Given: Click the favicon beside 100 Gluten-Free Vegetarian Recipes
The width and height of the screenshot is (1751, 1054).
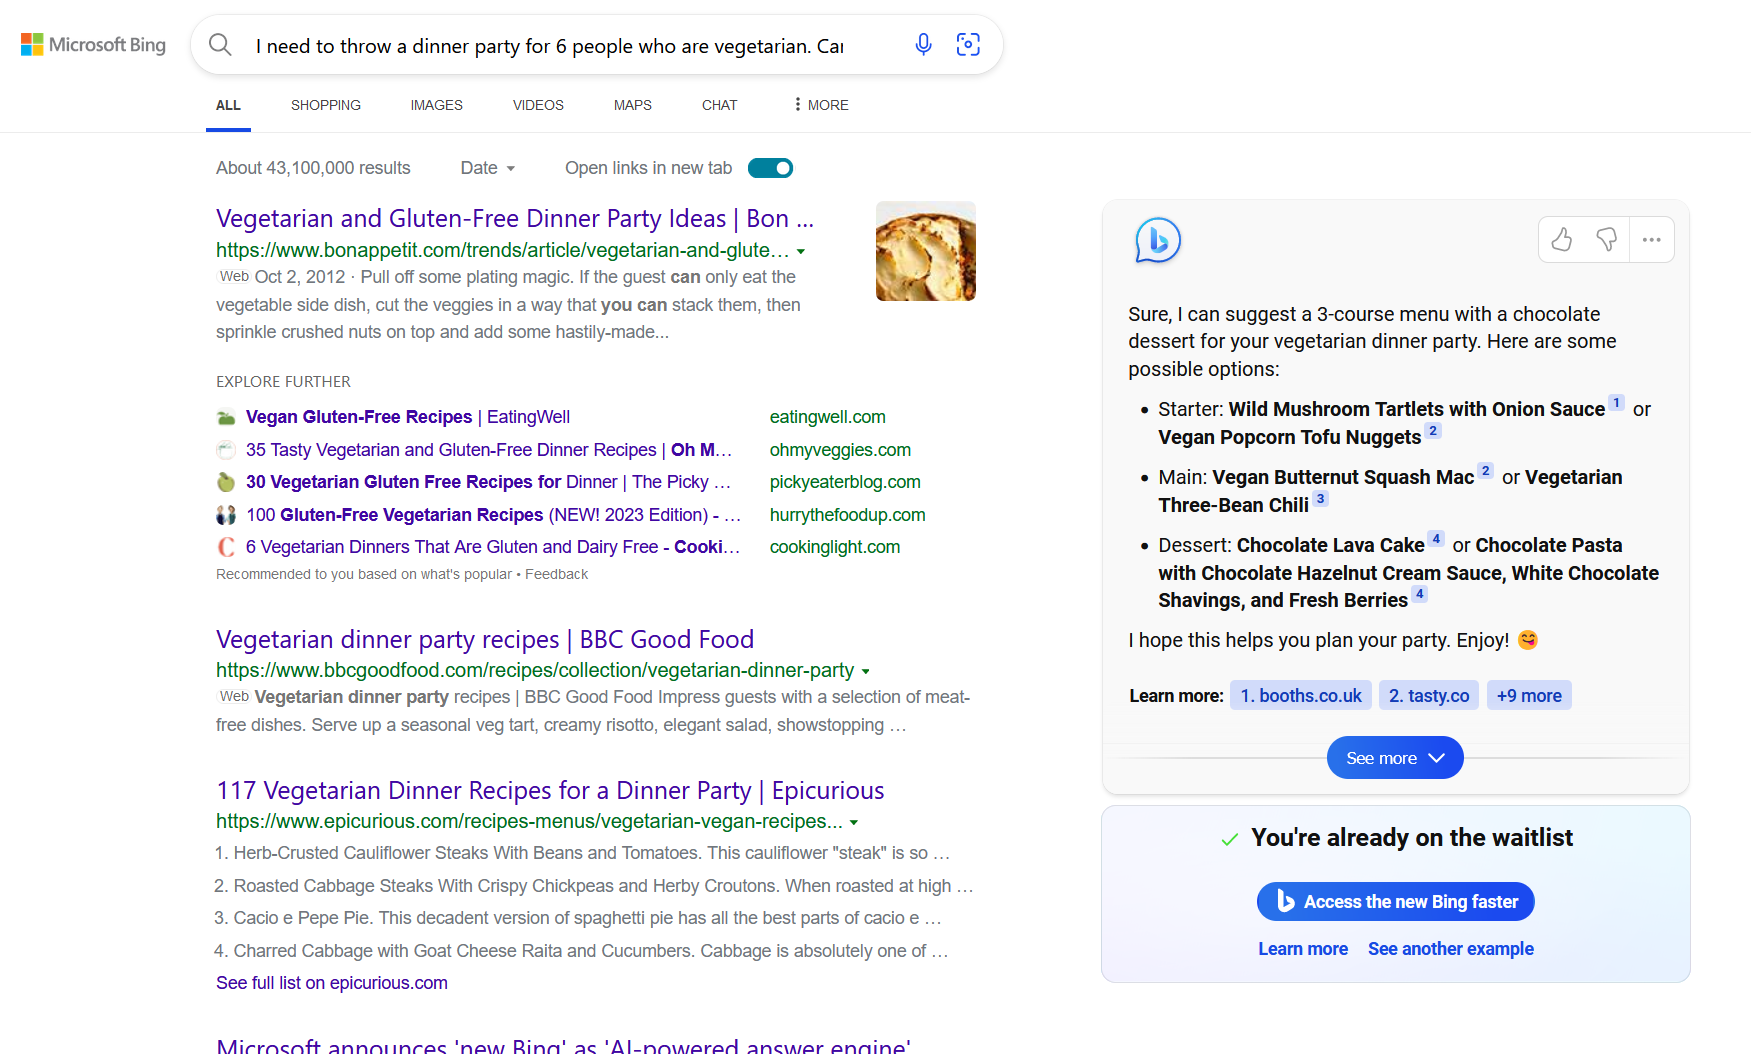Looking at the screenshot, I should [x=226, y=515].
